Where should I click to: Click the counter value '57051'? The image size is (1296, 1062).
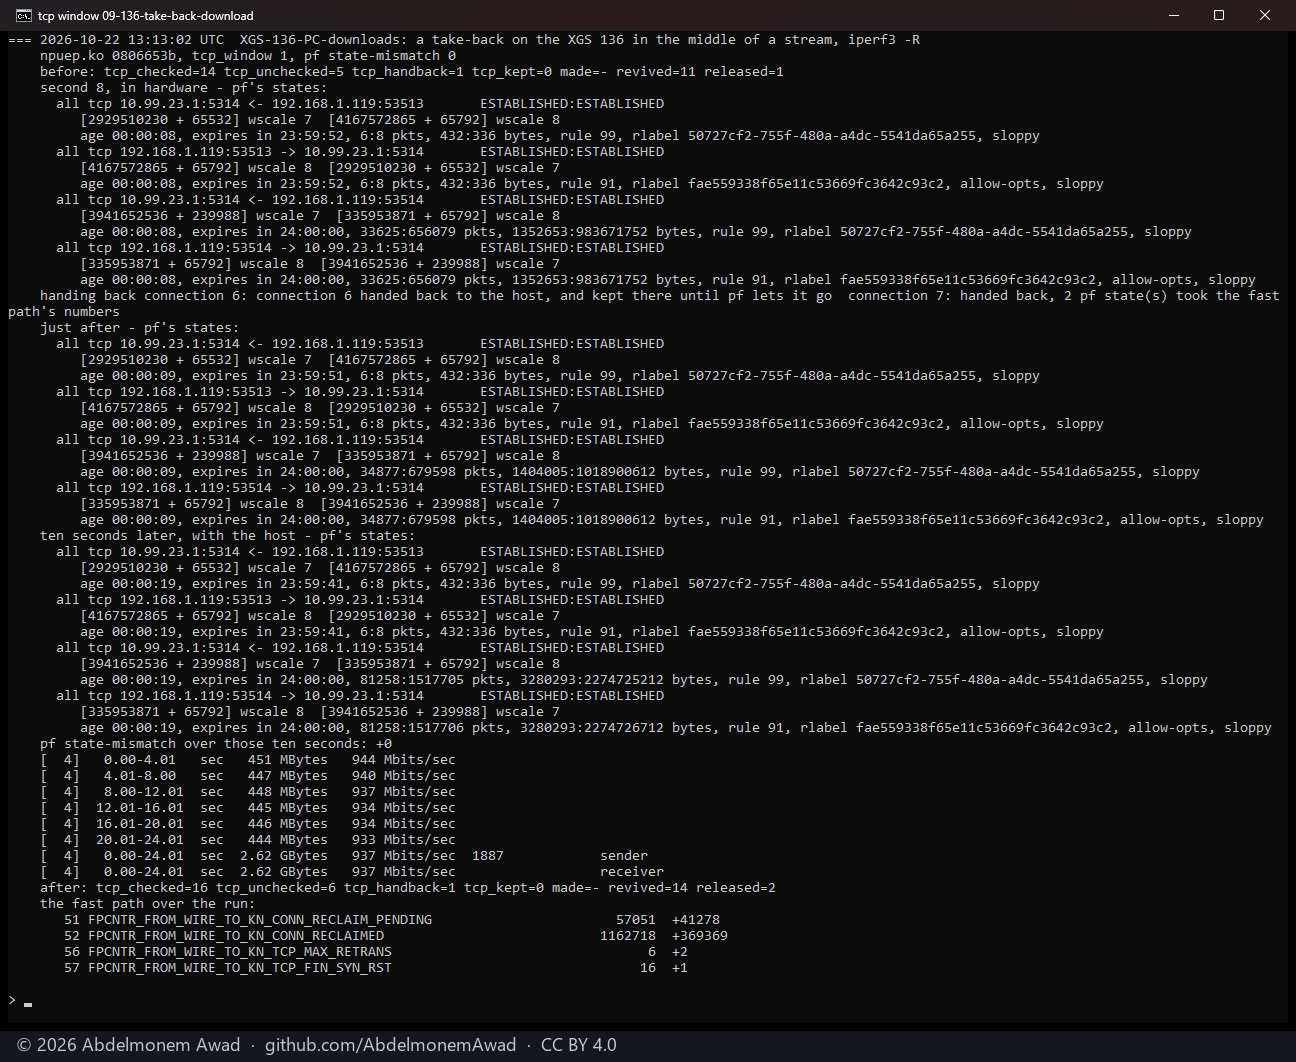pyautogui.click(x=636, y=920)
